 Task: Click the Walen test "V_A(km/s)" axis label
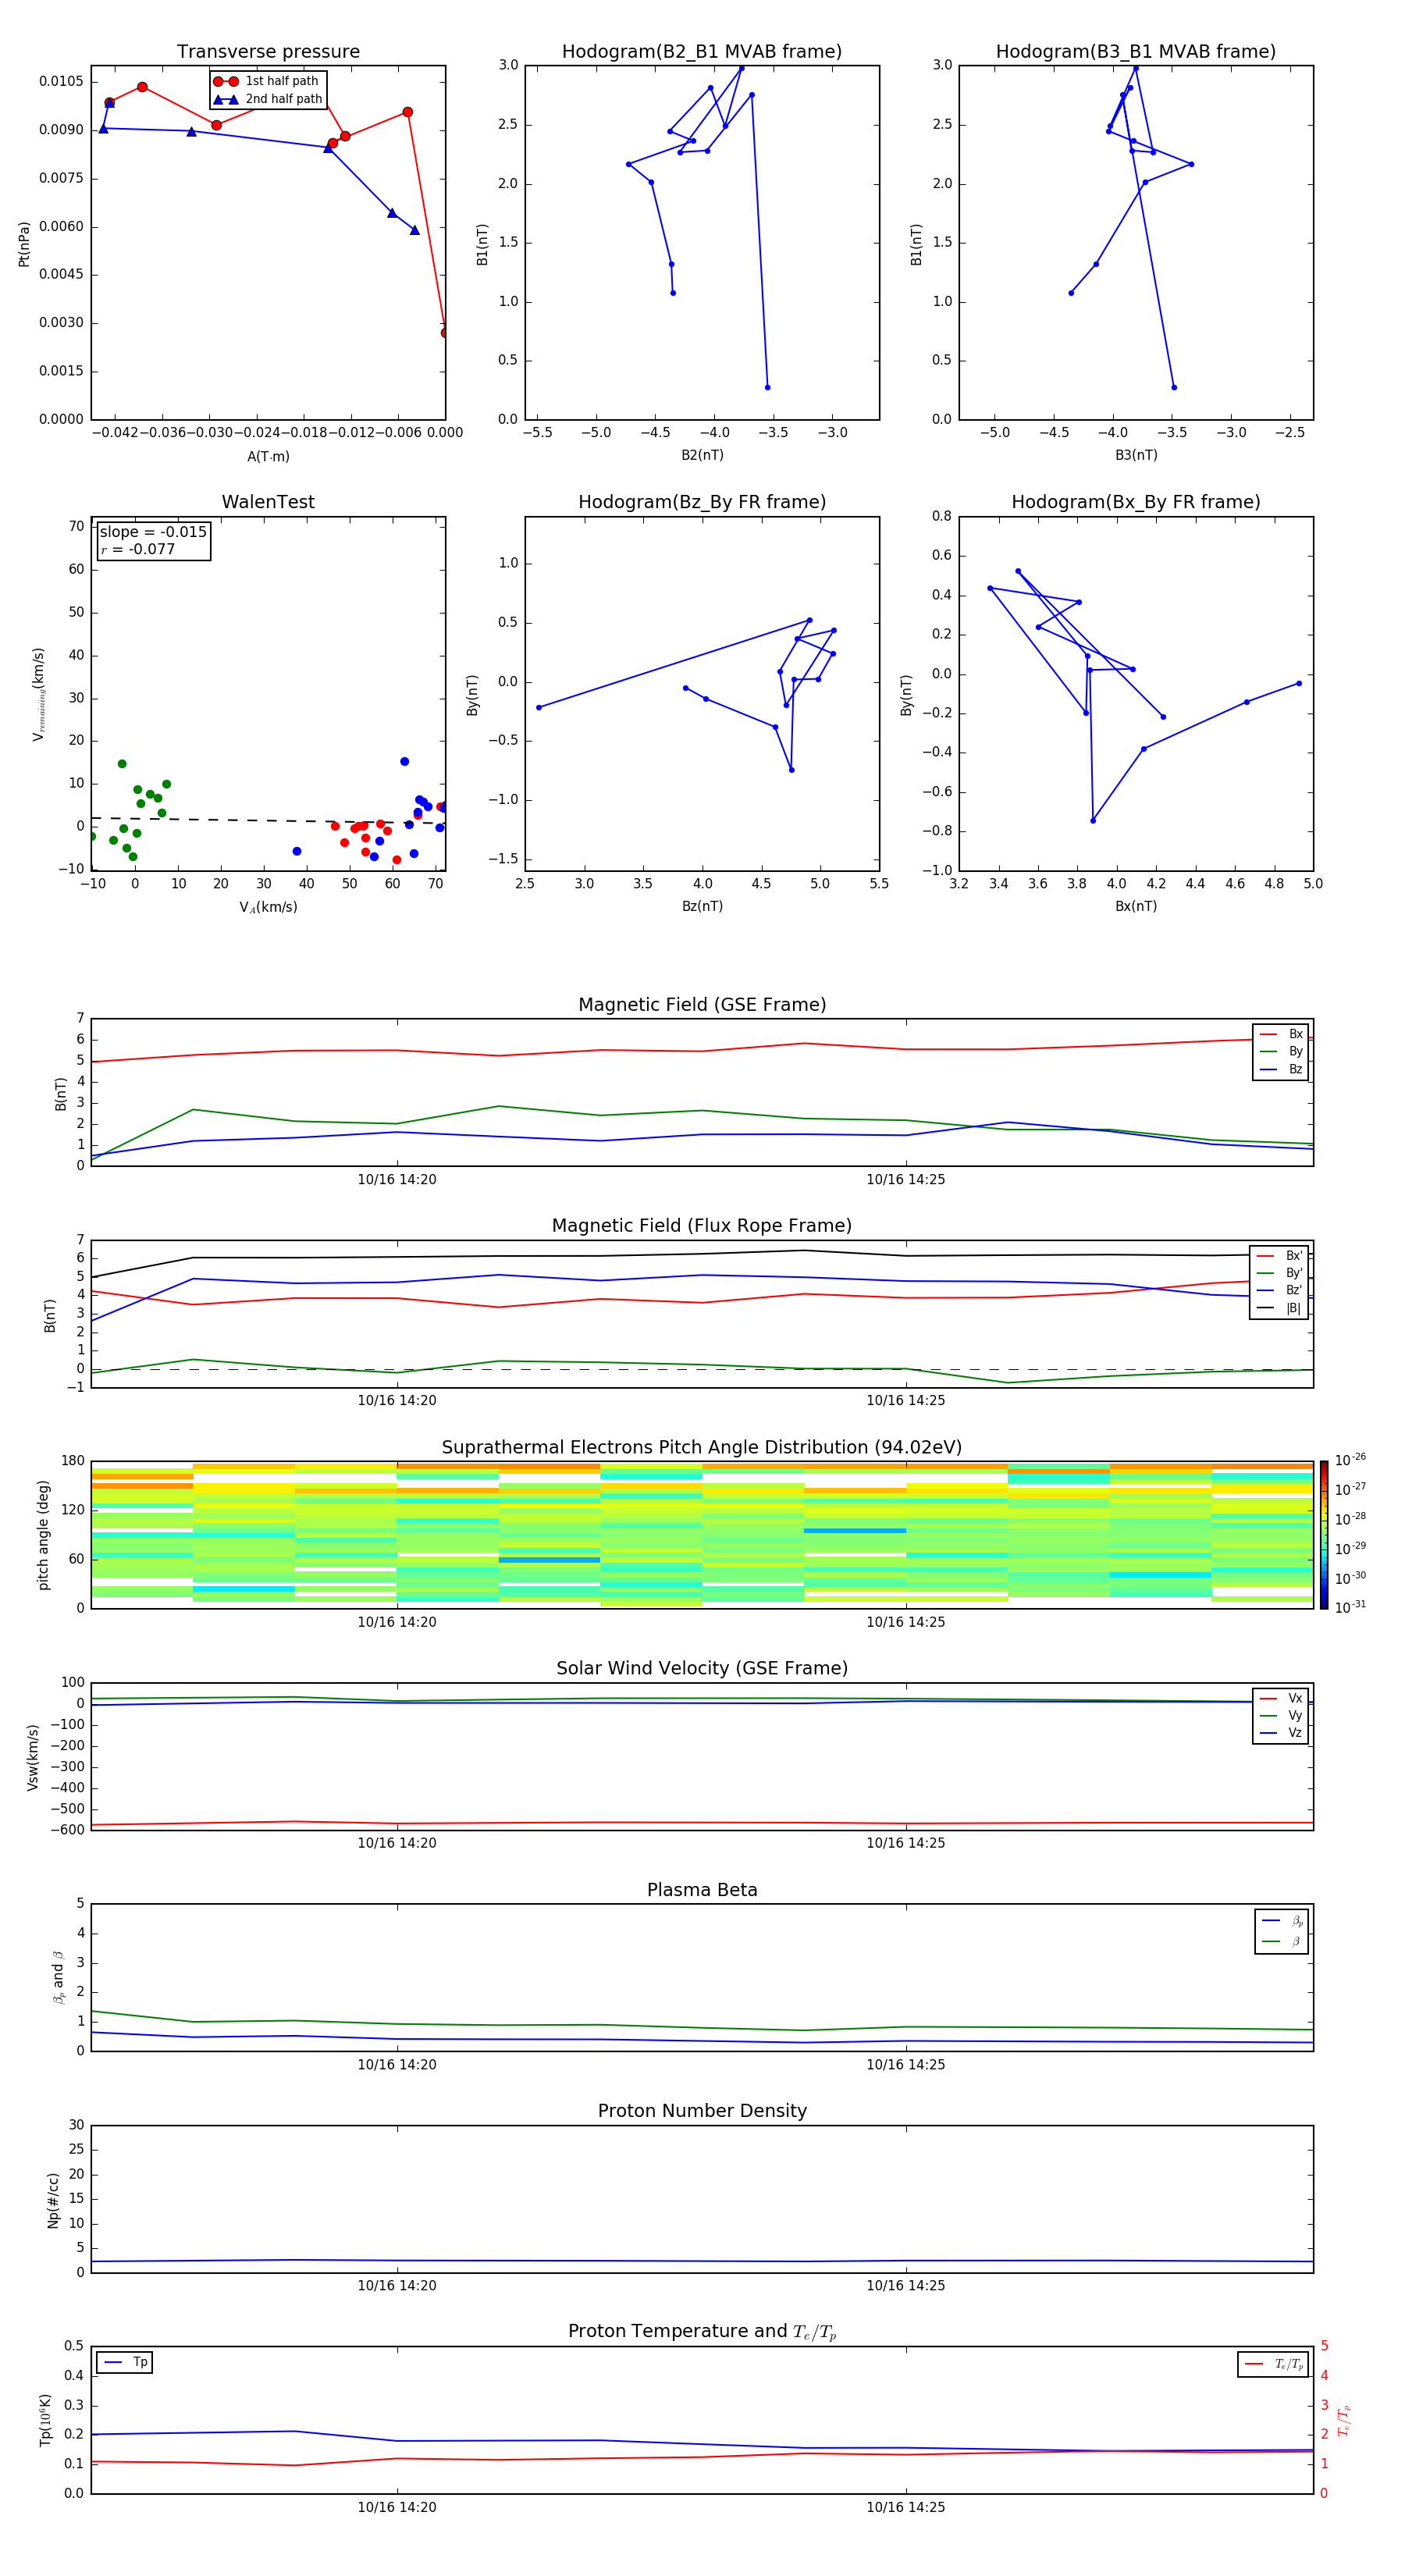[x=268, y=907]
